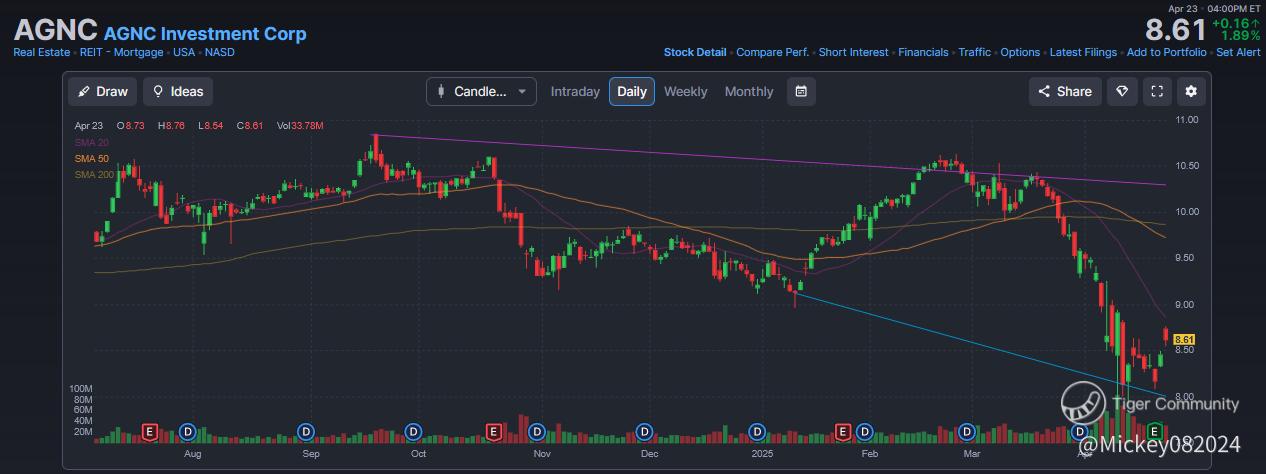Toggle the SMA 200 indicator label
Screen dimensions: 1266x474
pos(94,175)
